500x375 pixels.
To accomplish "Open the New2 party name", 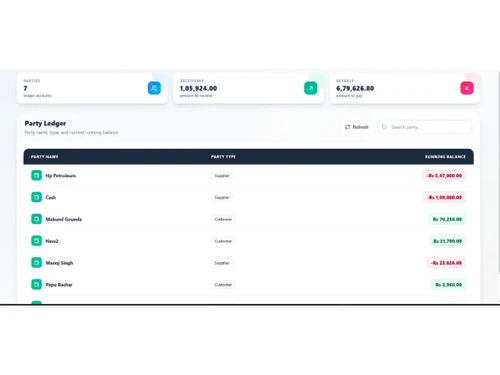I will point(52,241).
